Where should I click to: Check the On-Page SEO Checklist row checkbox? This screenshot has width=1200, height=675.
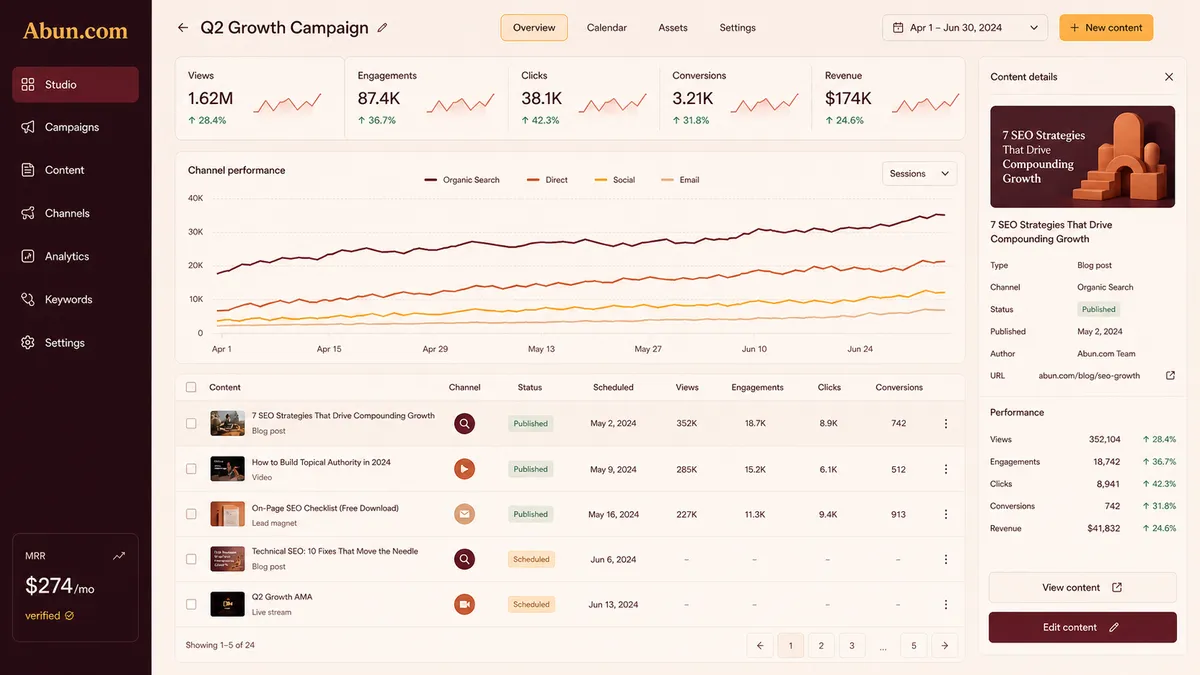click(x=191, y=514)
